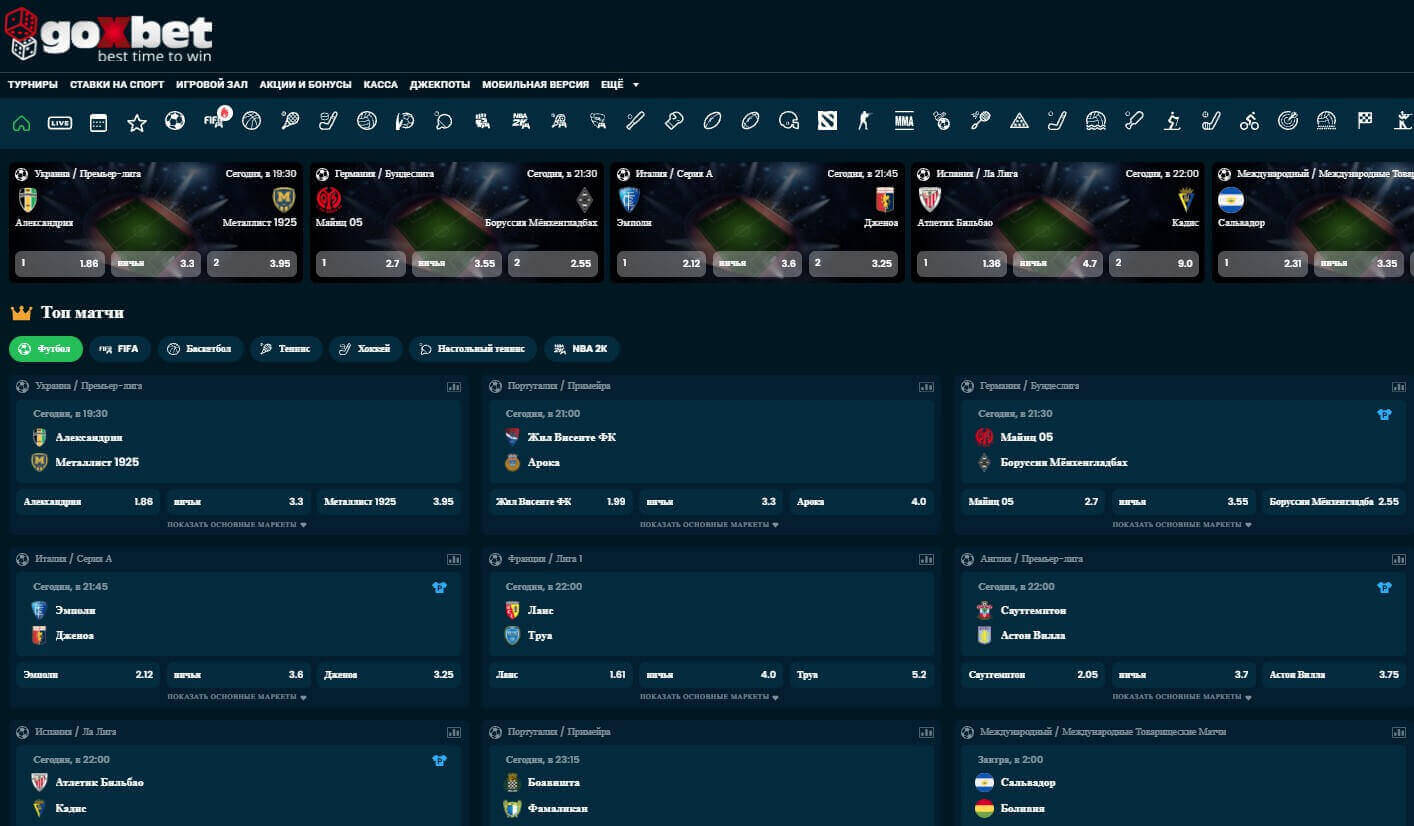Open the LIVE betting icon
Screen dimensions: 1414x826
click(x=60, y=122)
